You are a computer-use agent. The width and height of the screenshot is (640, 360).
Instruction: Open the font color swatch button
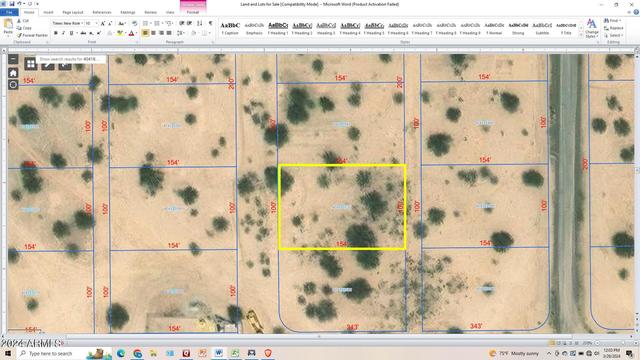[x=131, y=33]
